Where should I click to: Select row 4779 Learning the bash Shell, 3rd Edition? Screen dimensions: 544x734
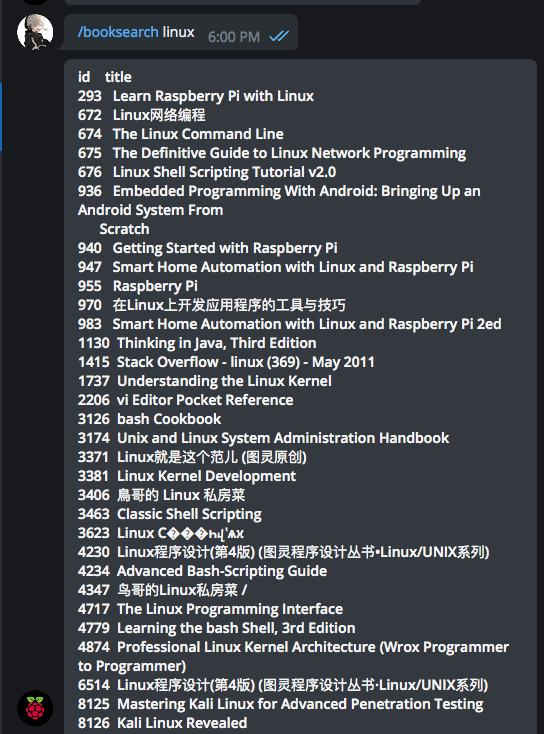[216, 628]
